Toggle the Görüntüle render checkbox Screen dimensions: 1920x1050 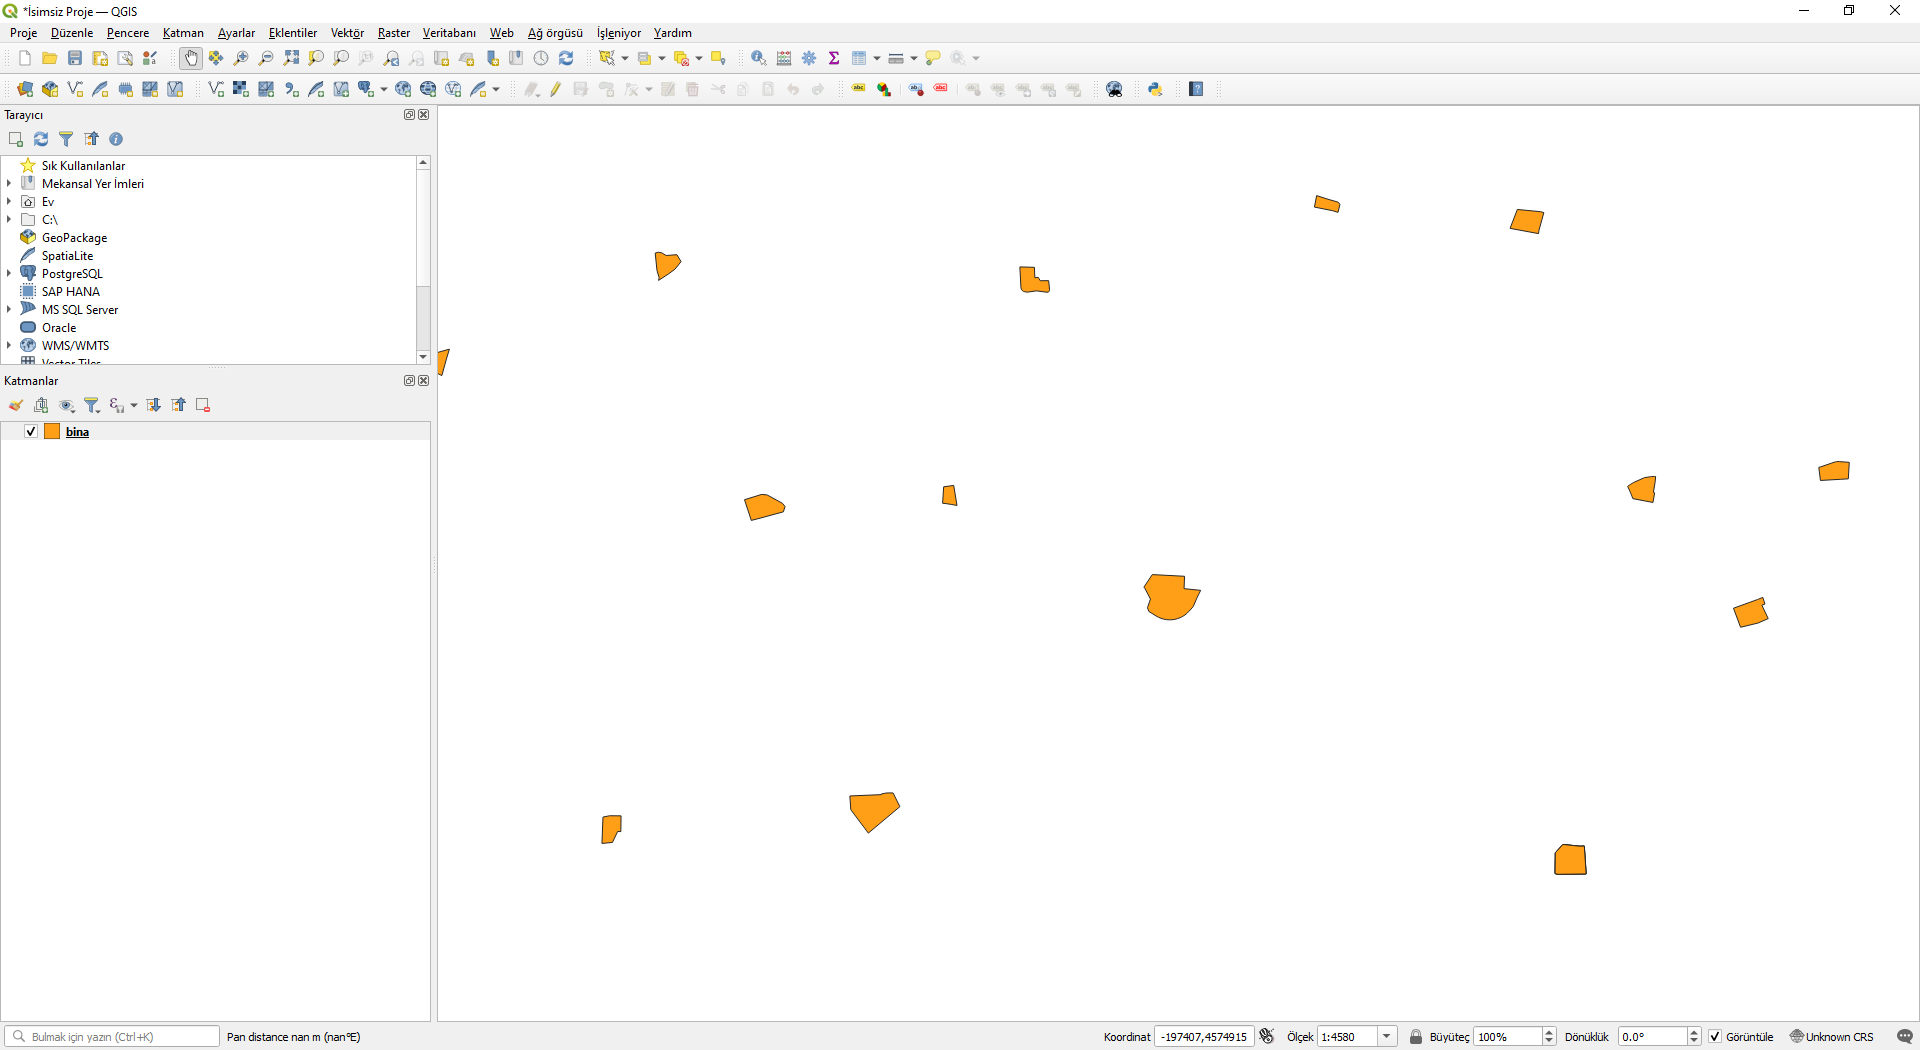pos(1715,1036)
